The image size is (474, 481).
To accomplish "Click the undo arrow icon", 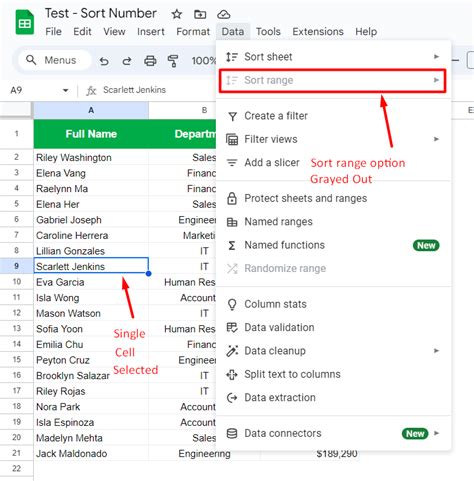I will (x=104, y=61).
